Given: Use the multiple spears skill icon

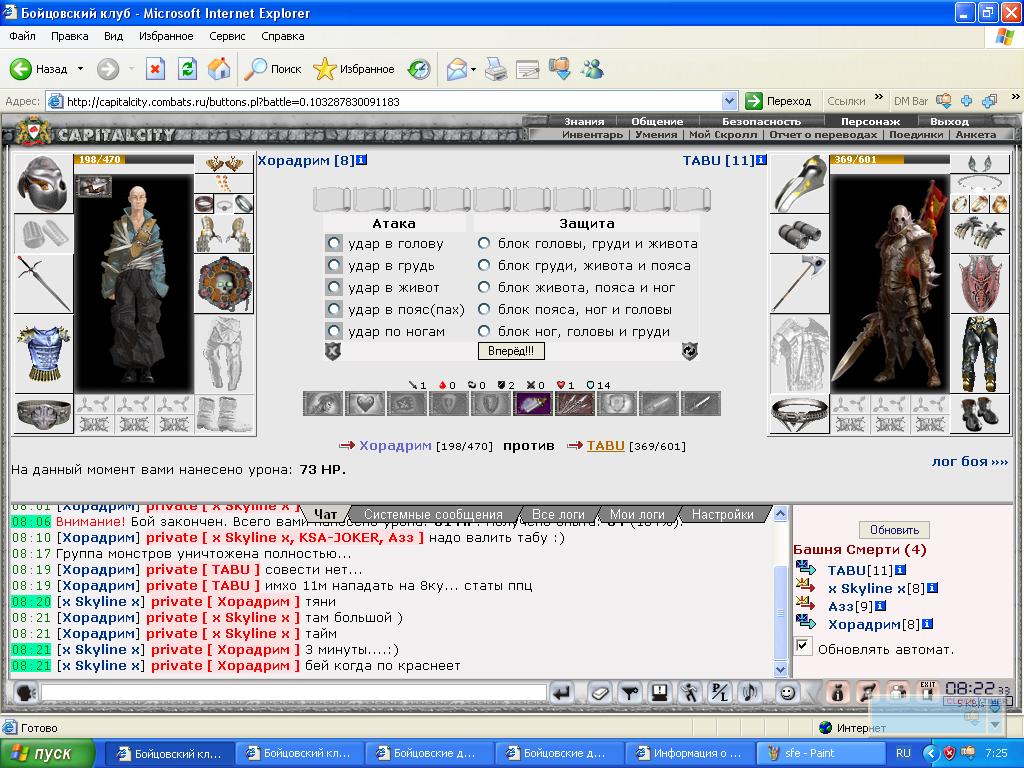Looking at the screenshot, I should coord(575,404).
